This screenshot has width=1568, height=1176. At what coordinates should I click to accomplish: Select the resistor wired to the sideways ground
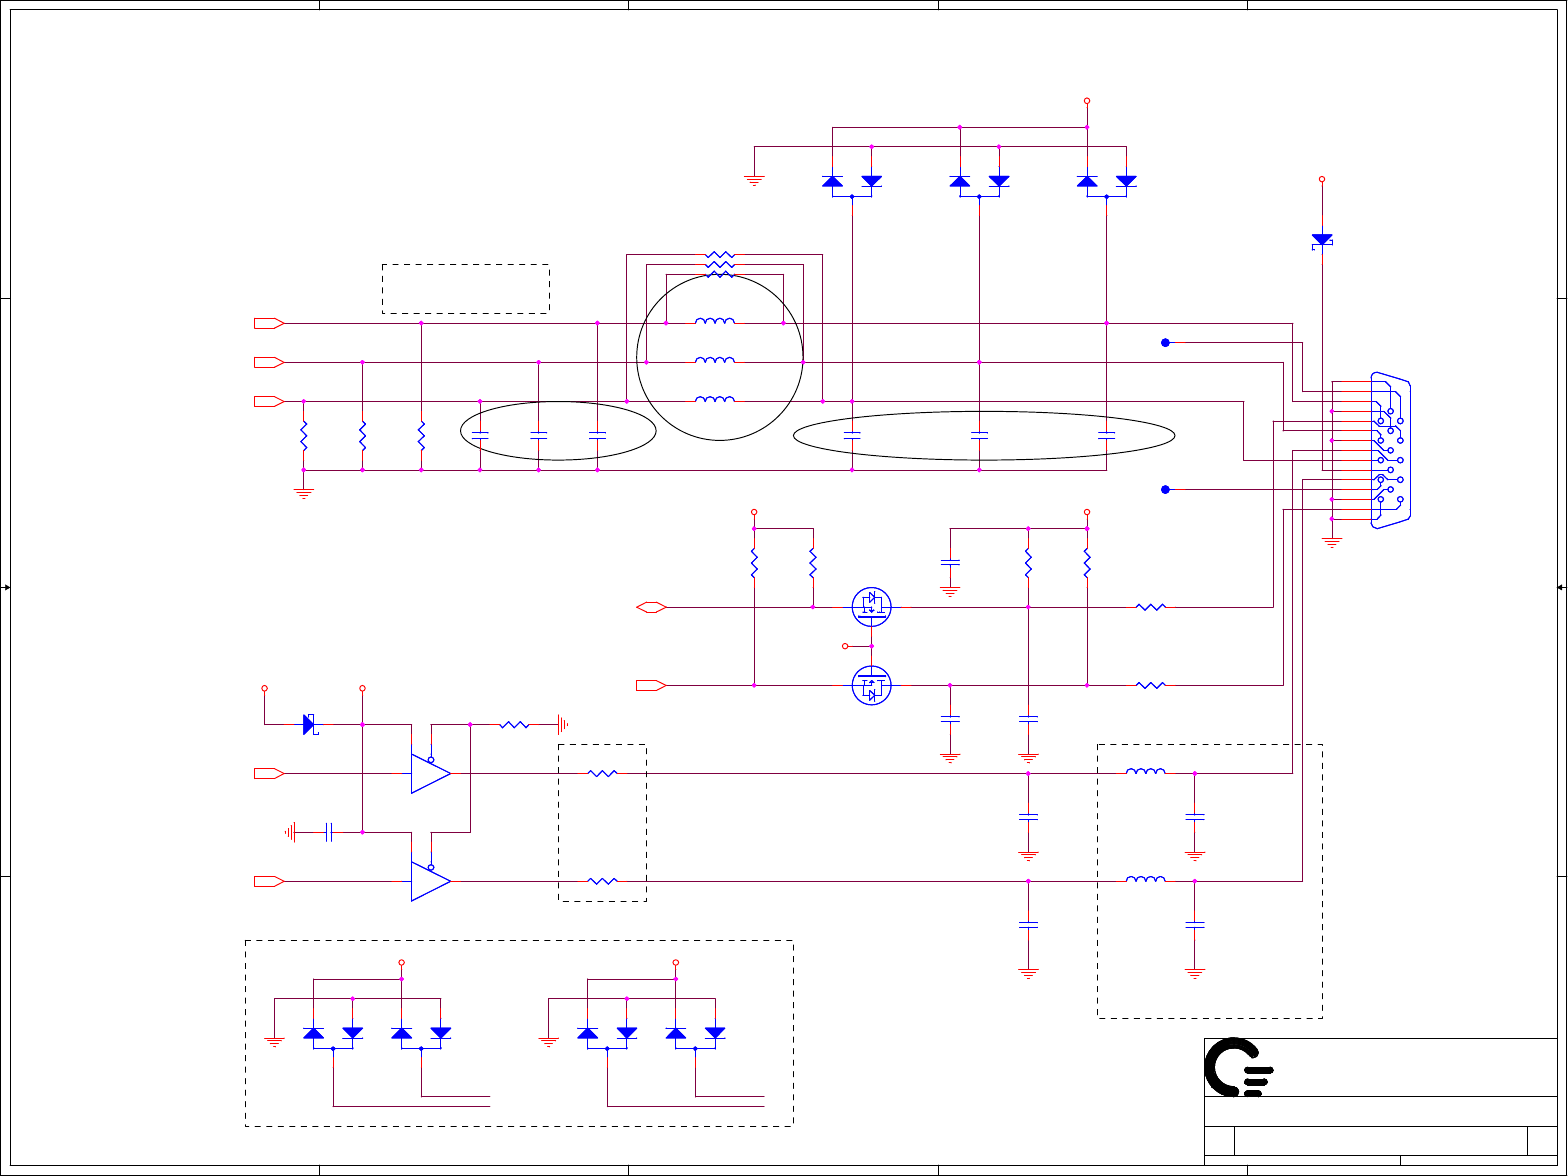click(514, 724)
